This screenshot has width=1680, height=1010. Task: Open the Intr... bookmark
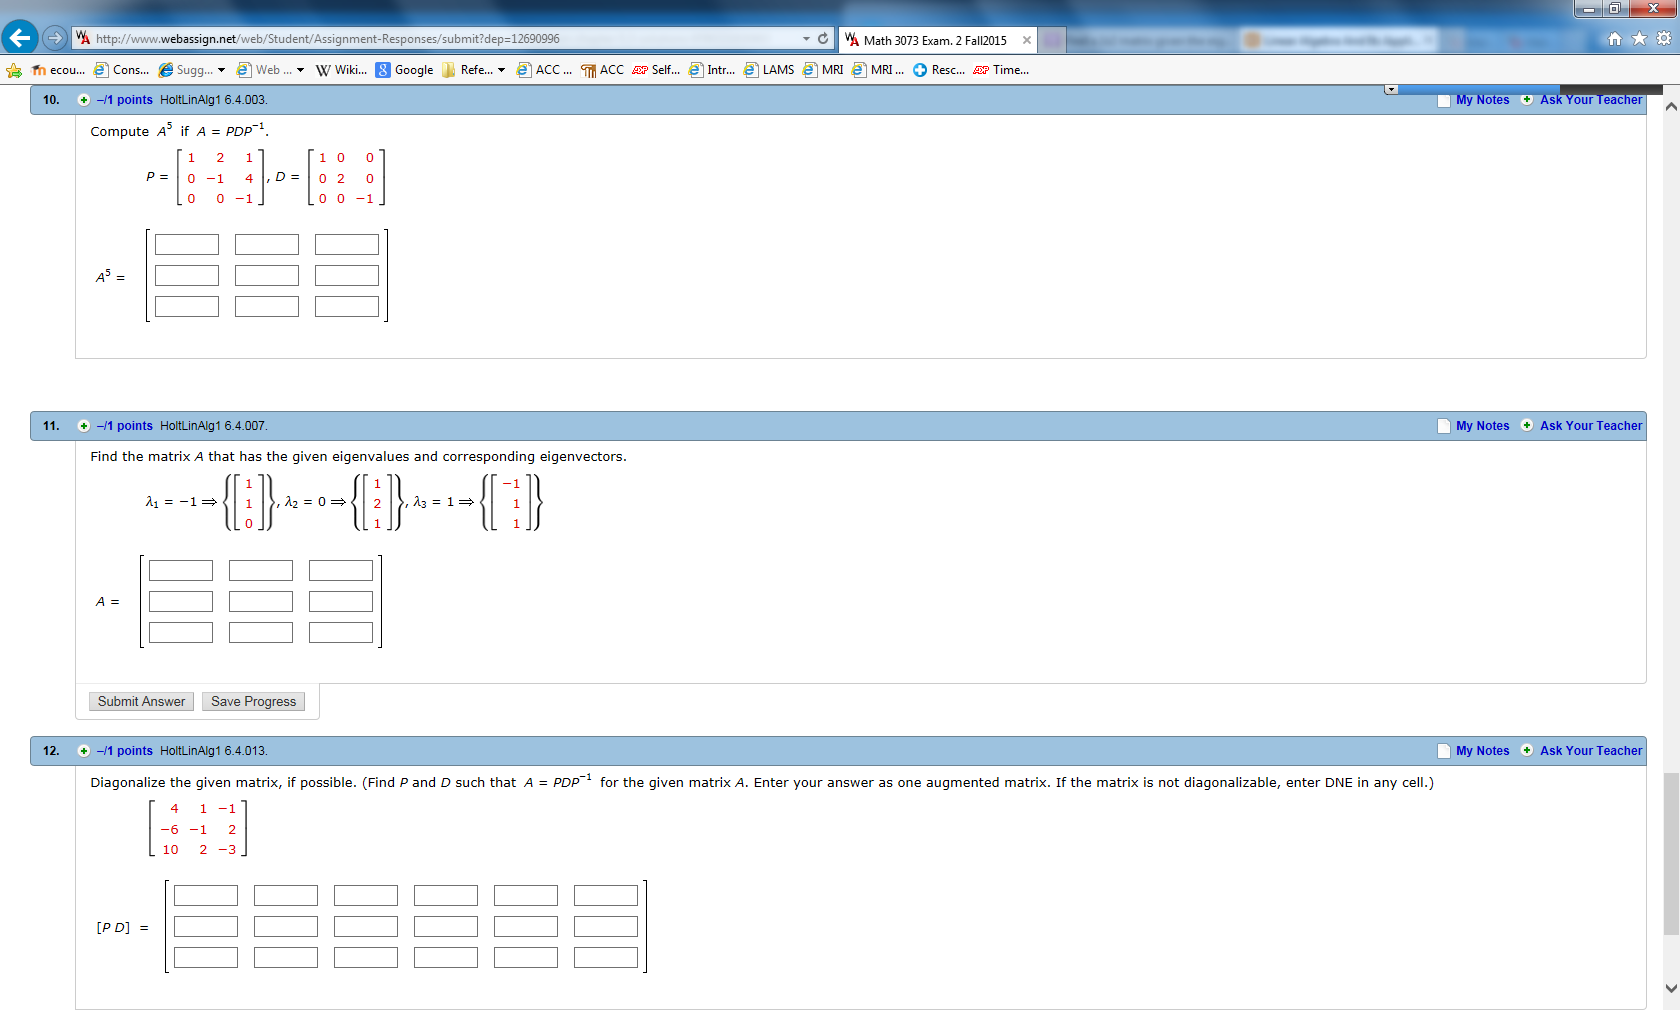[x=712, y=70]
